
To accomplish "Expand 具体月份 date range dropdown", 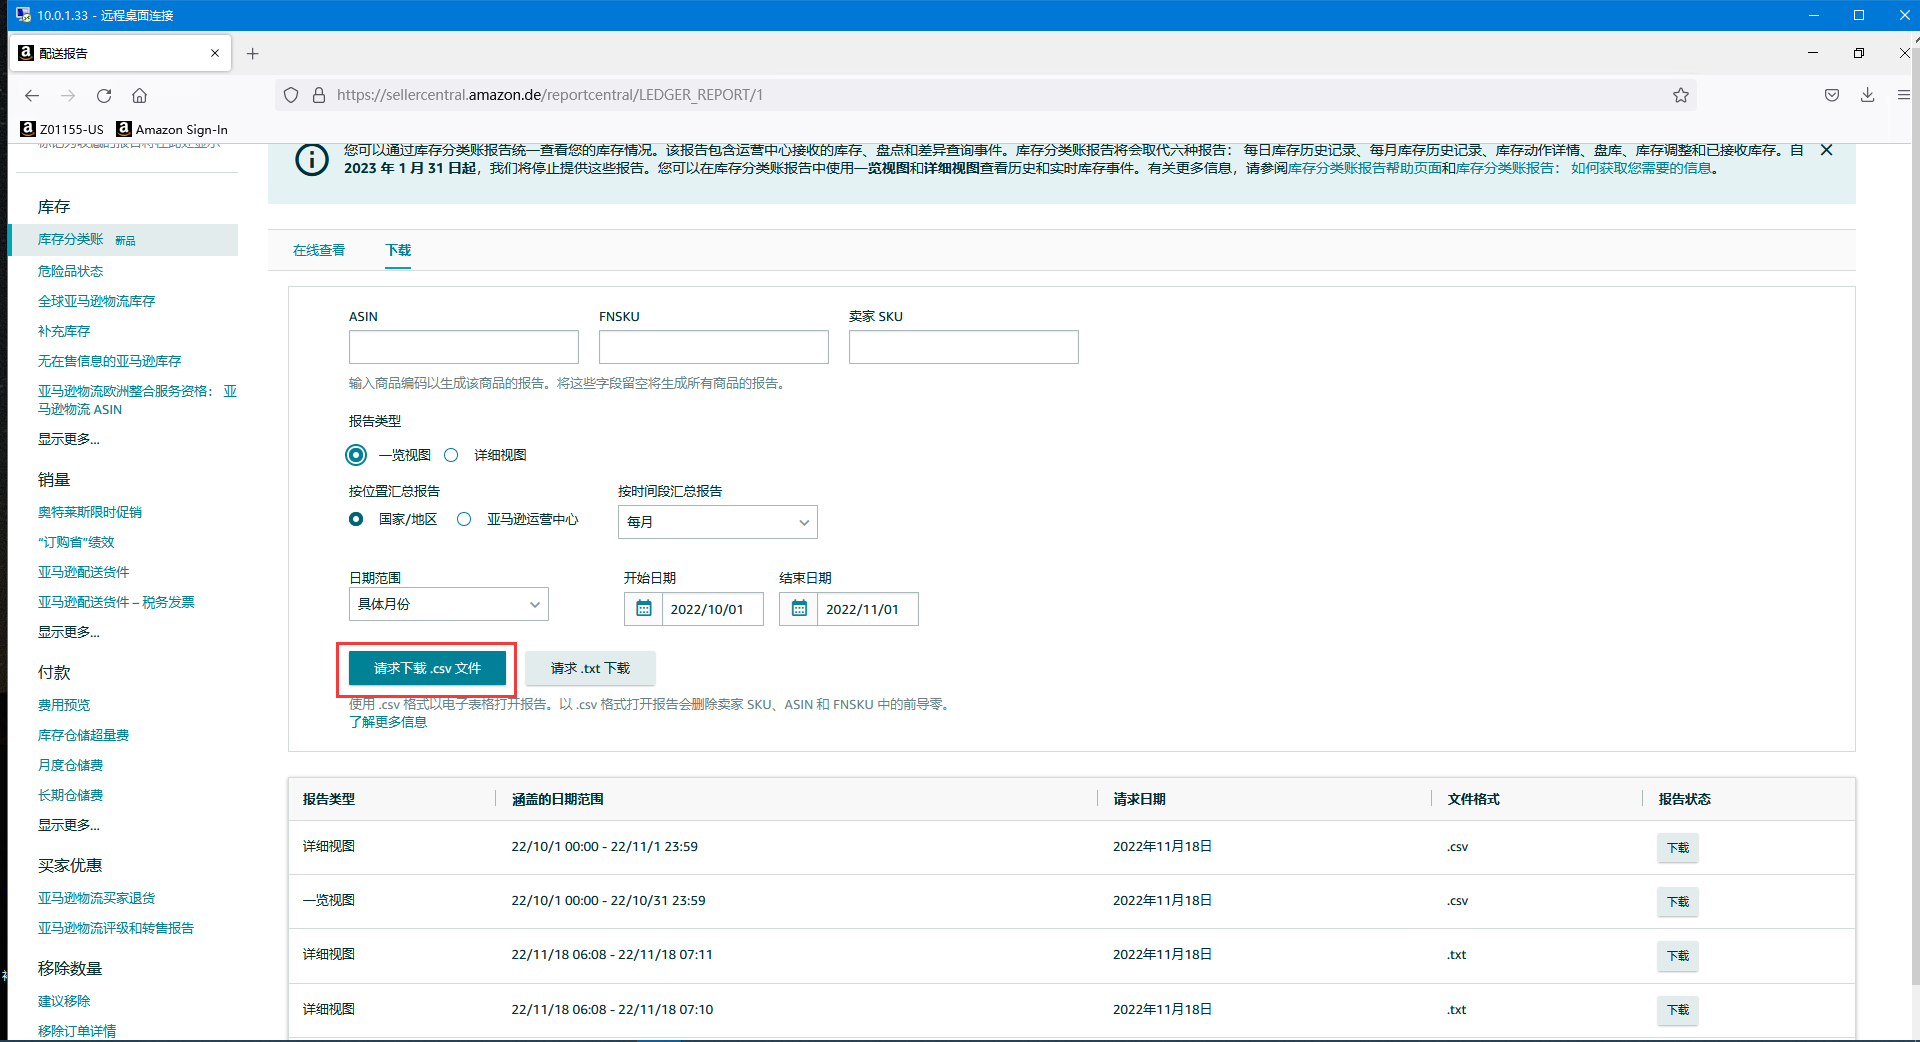I will click(449, 604).
